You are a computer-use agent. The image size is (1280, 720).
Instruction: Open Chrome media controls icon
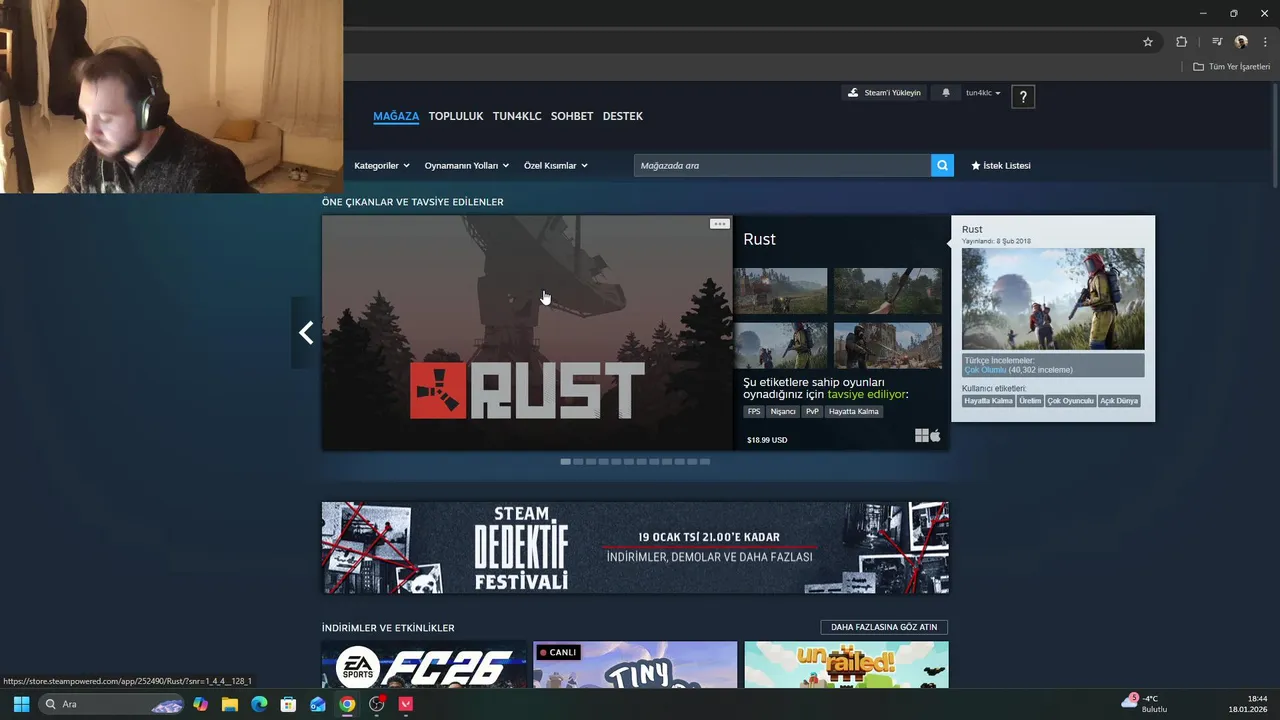[x=1217, y=42]
